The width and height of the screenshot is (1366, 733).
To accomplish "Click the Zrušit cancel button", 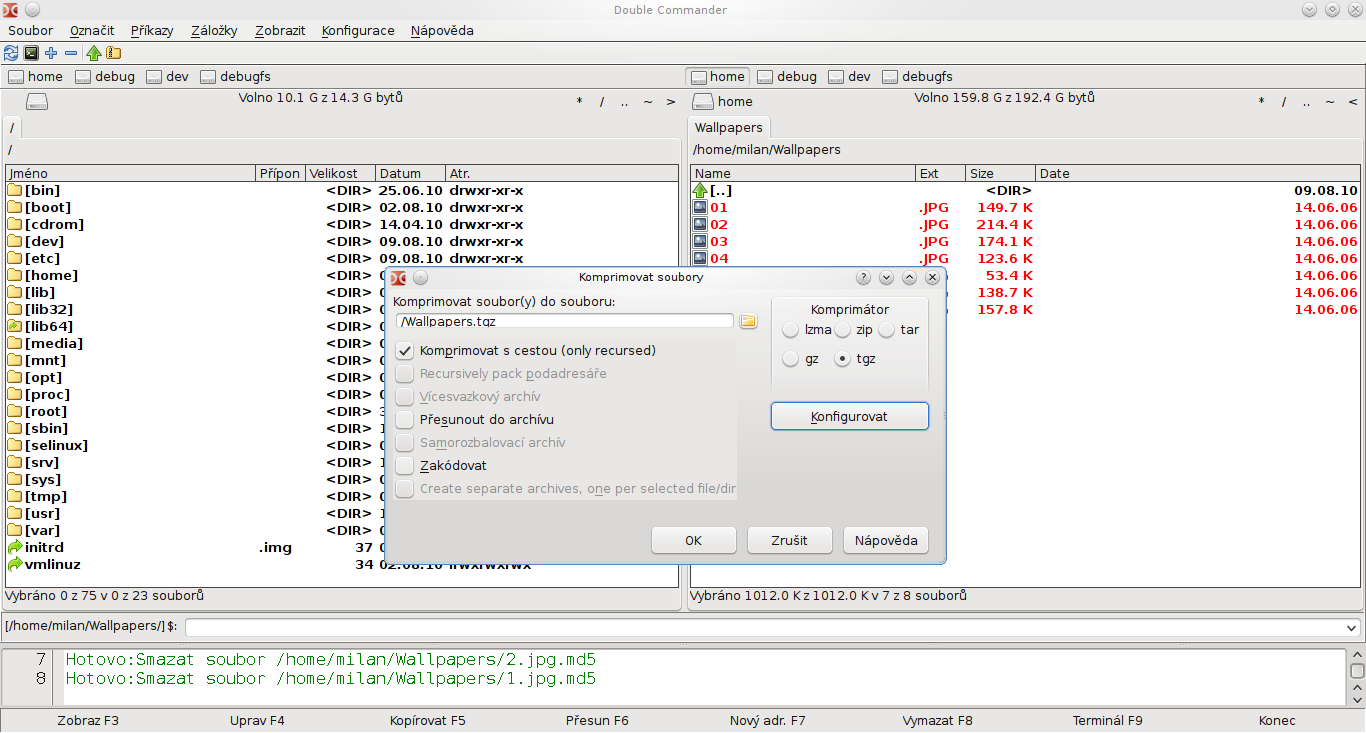I will [x=790, y=540].
